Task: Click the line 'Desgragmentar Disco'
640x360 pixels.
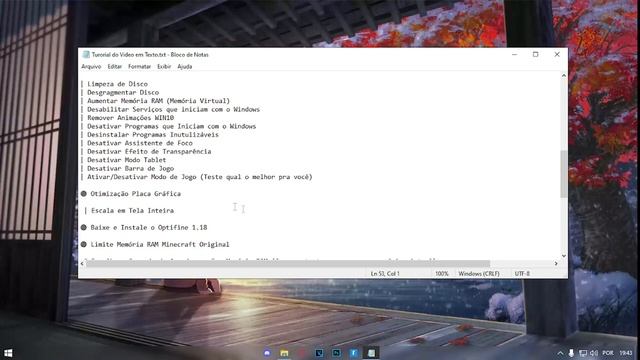Action: point(123,92)
